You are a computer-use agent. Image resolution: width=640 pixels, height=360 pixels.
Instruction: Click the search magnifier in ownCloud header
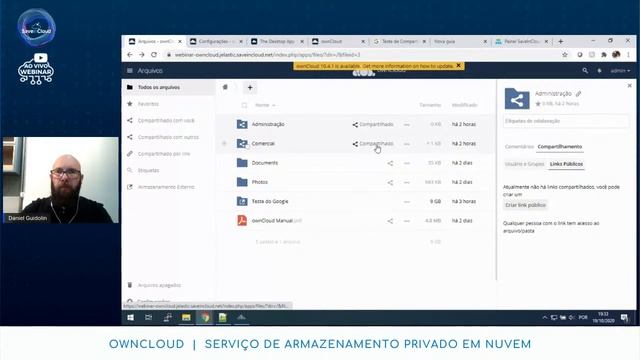point(585,71)
